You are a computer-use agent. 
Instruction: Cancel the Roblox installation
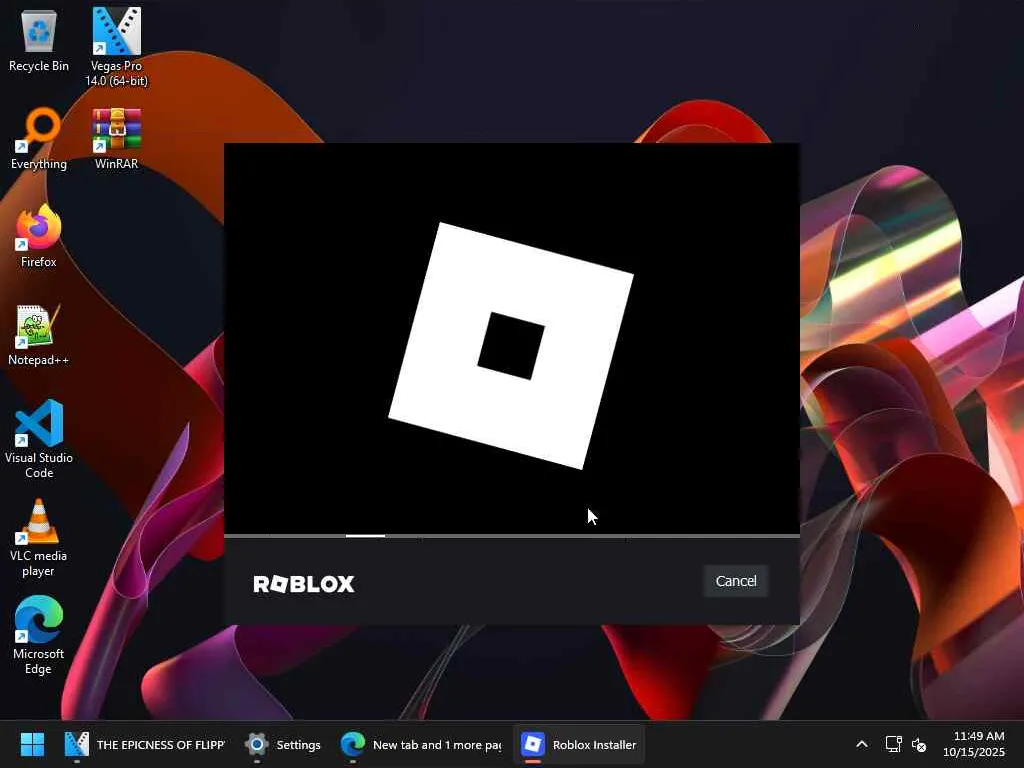[736, 581]
